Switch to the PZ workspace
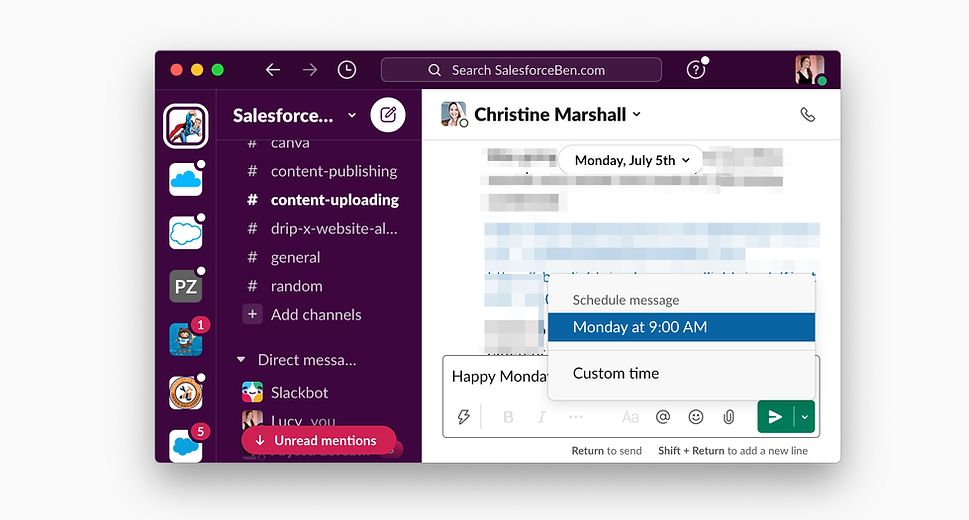 [185, 287]
